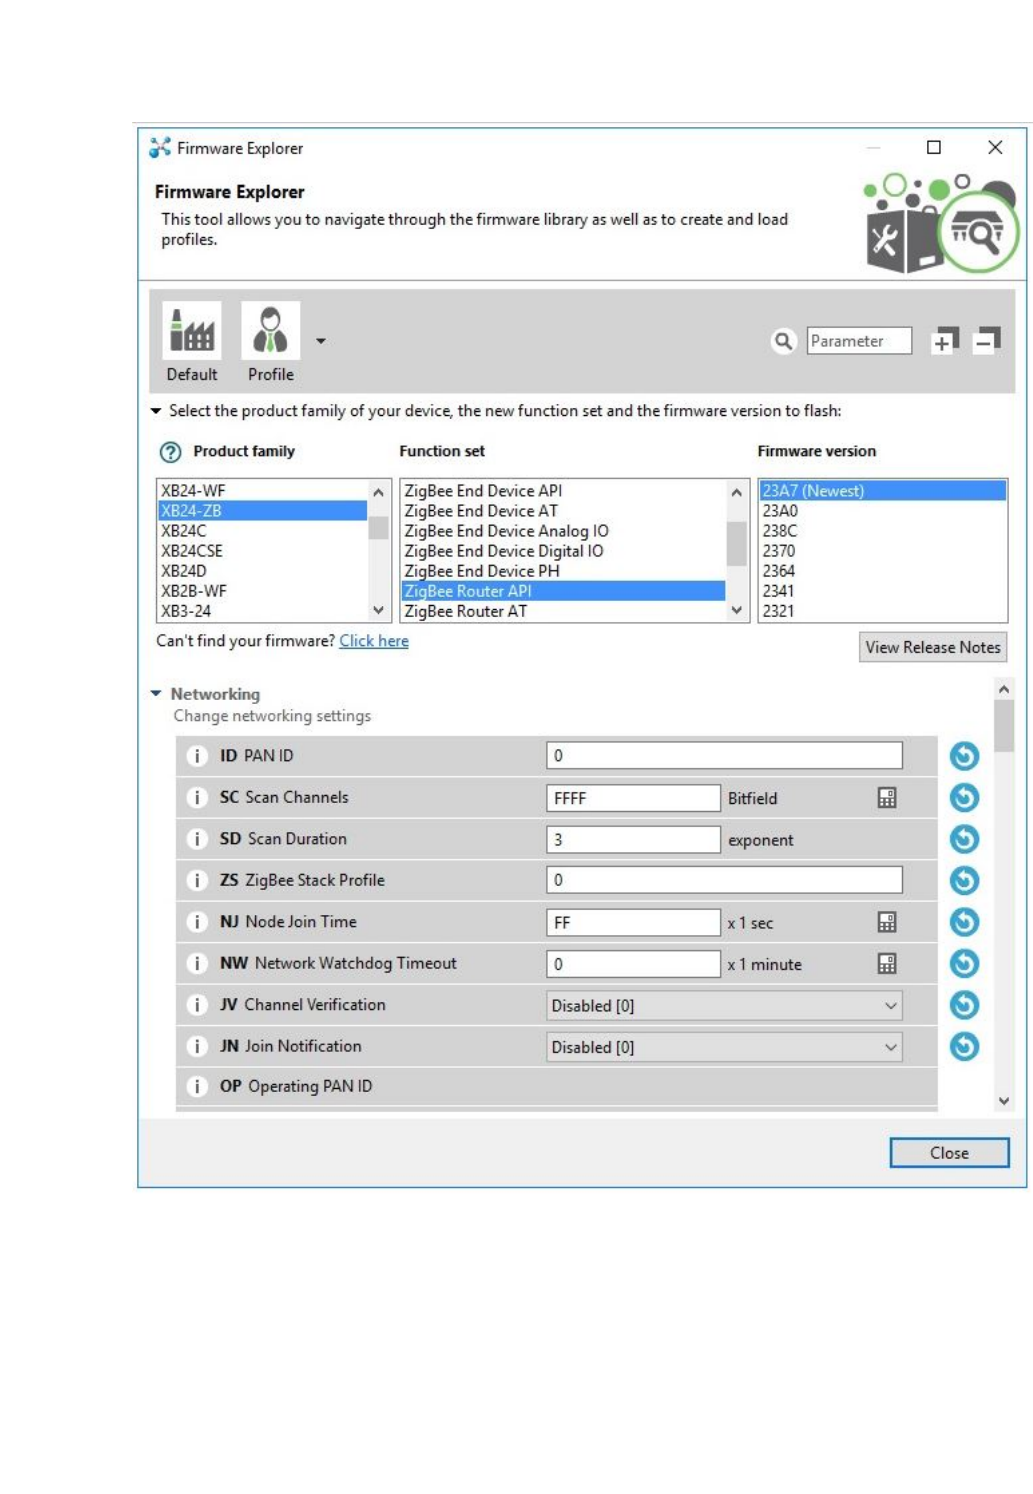This screenshot has height=1494, width=1033.
Task: Open Network Watchdog Timeout calculator icon
Action: [x=886, y=964]
